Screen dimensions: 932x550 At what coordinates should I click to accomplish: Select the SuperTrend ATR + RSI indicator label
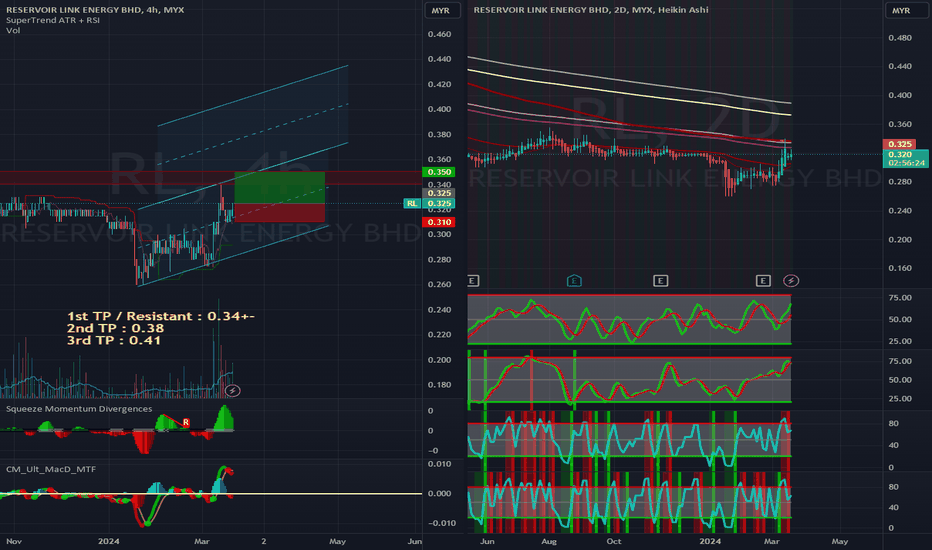point(53,20)
